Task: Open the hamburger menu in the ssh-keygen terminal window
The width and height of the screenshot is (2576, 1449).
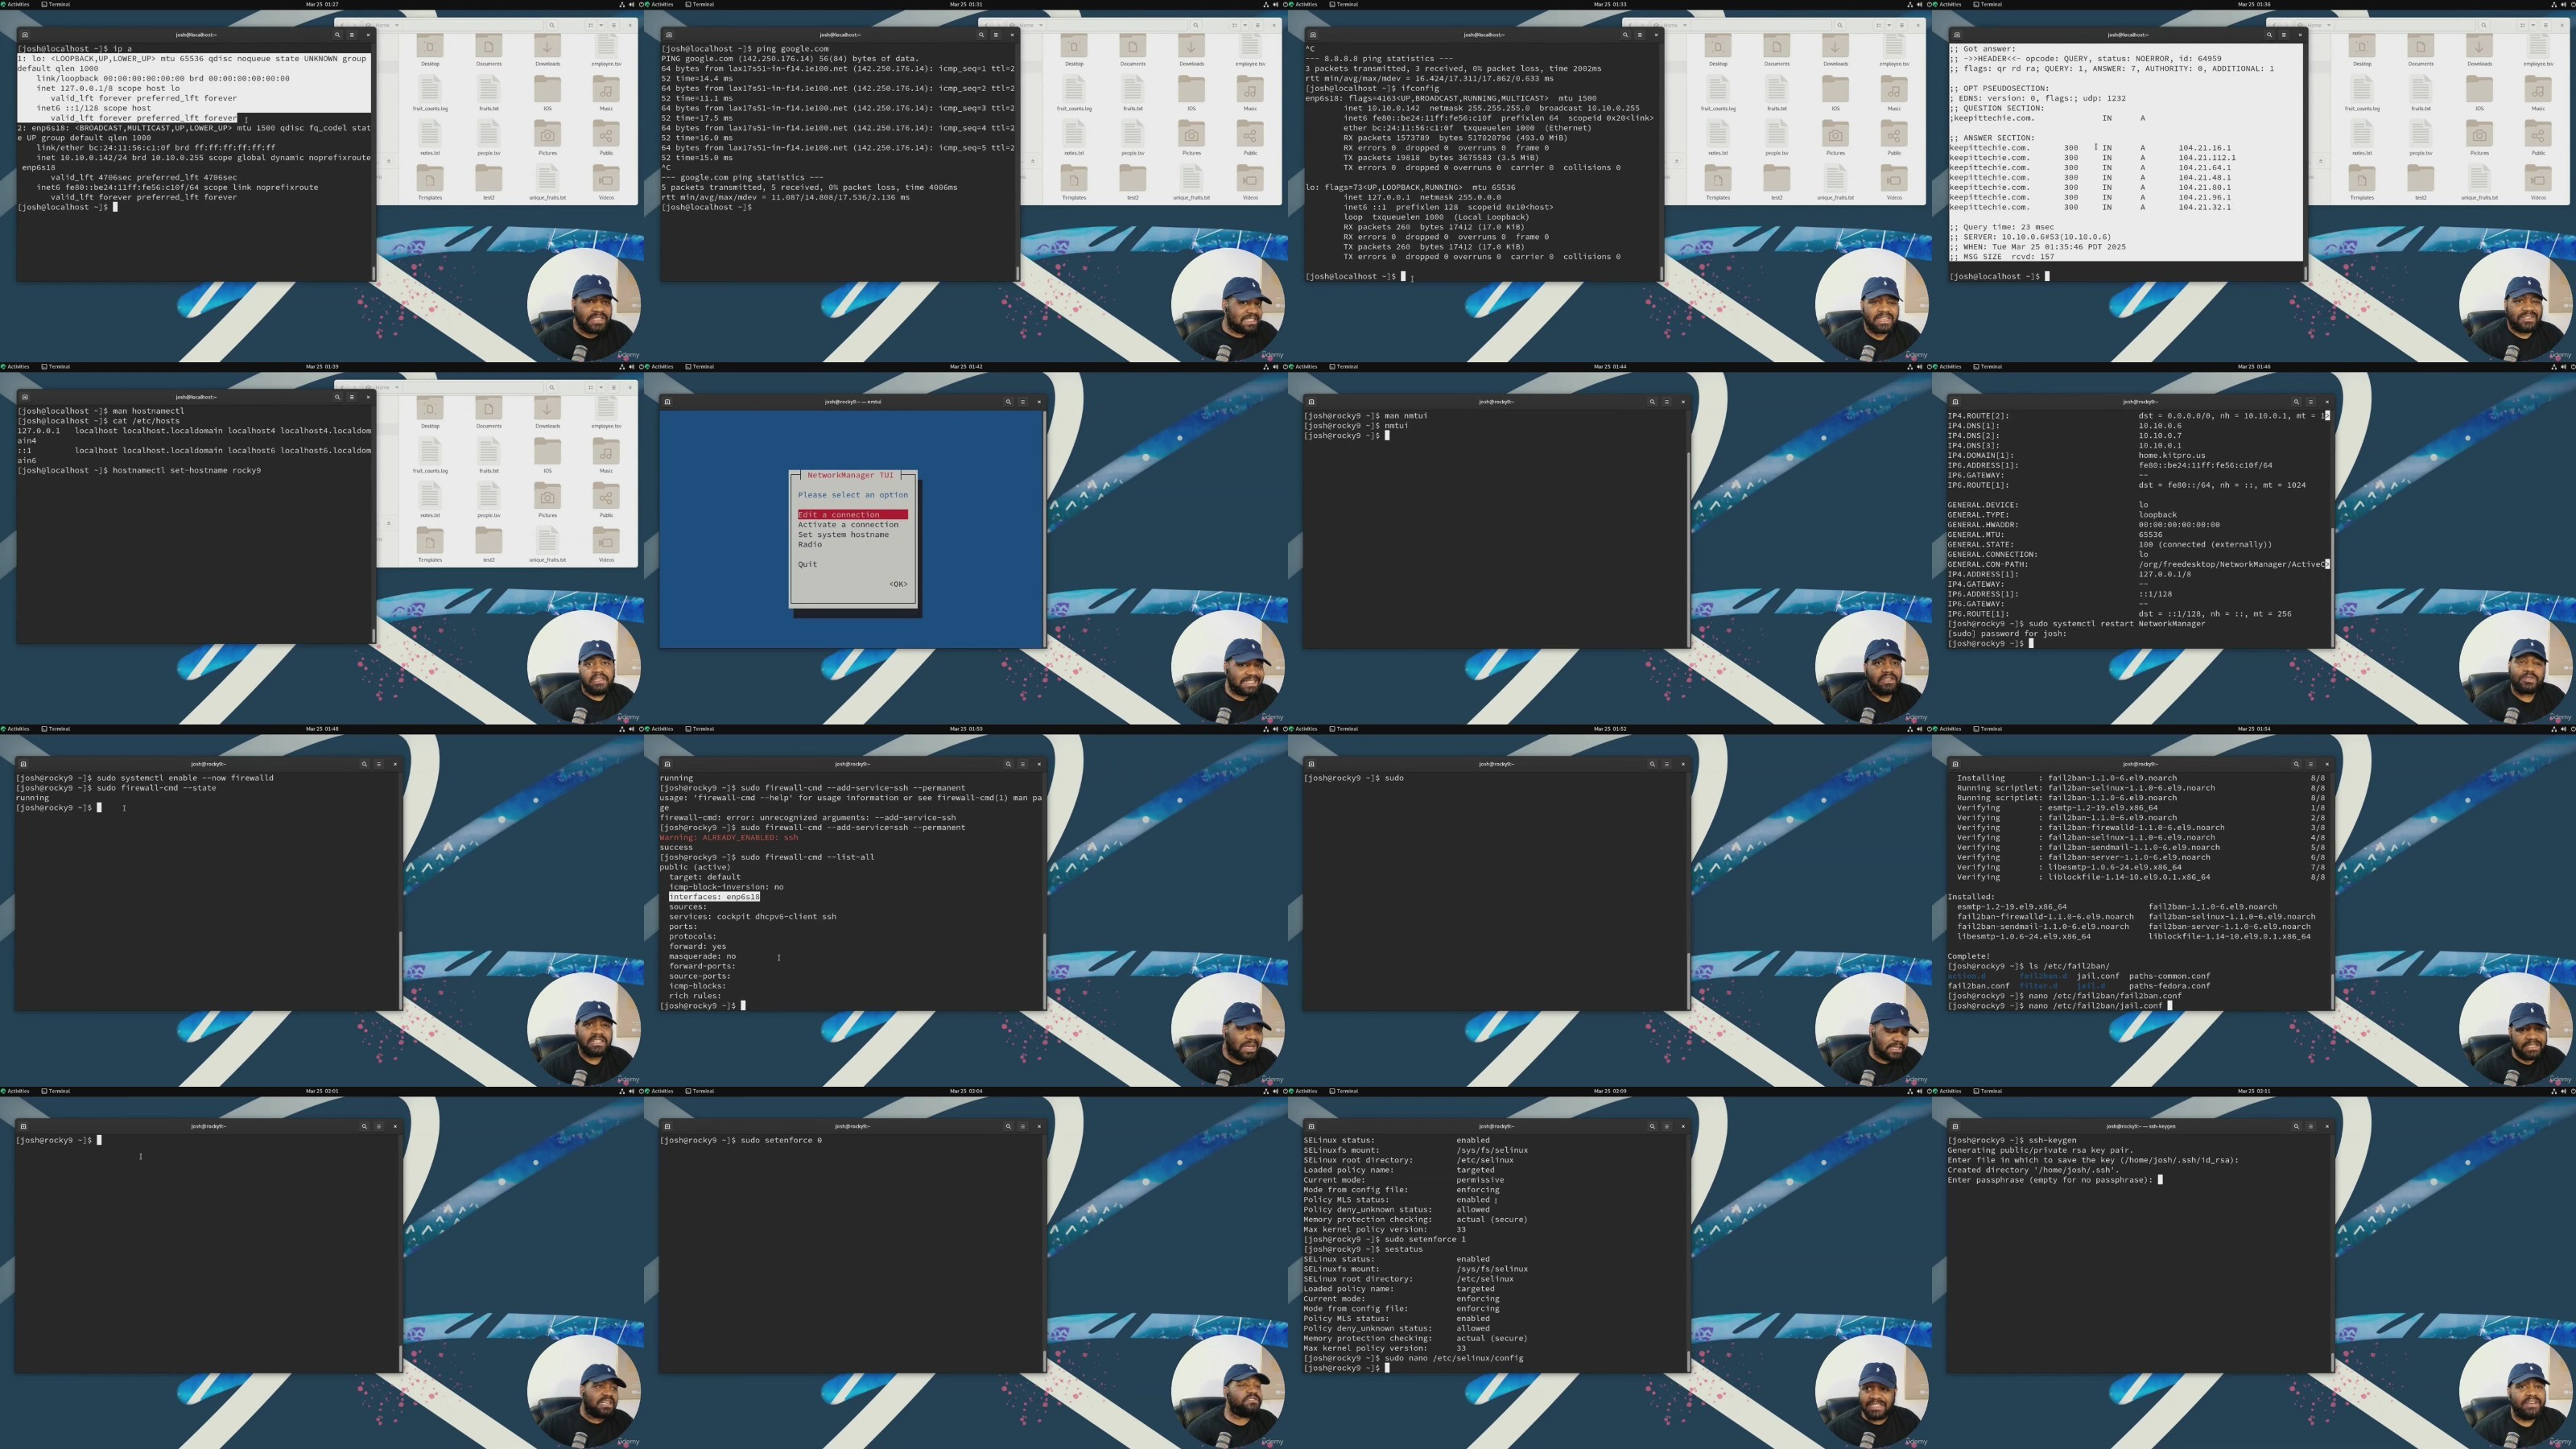Action: (2310, 1126)
